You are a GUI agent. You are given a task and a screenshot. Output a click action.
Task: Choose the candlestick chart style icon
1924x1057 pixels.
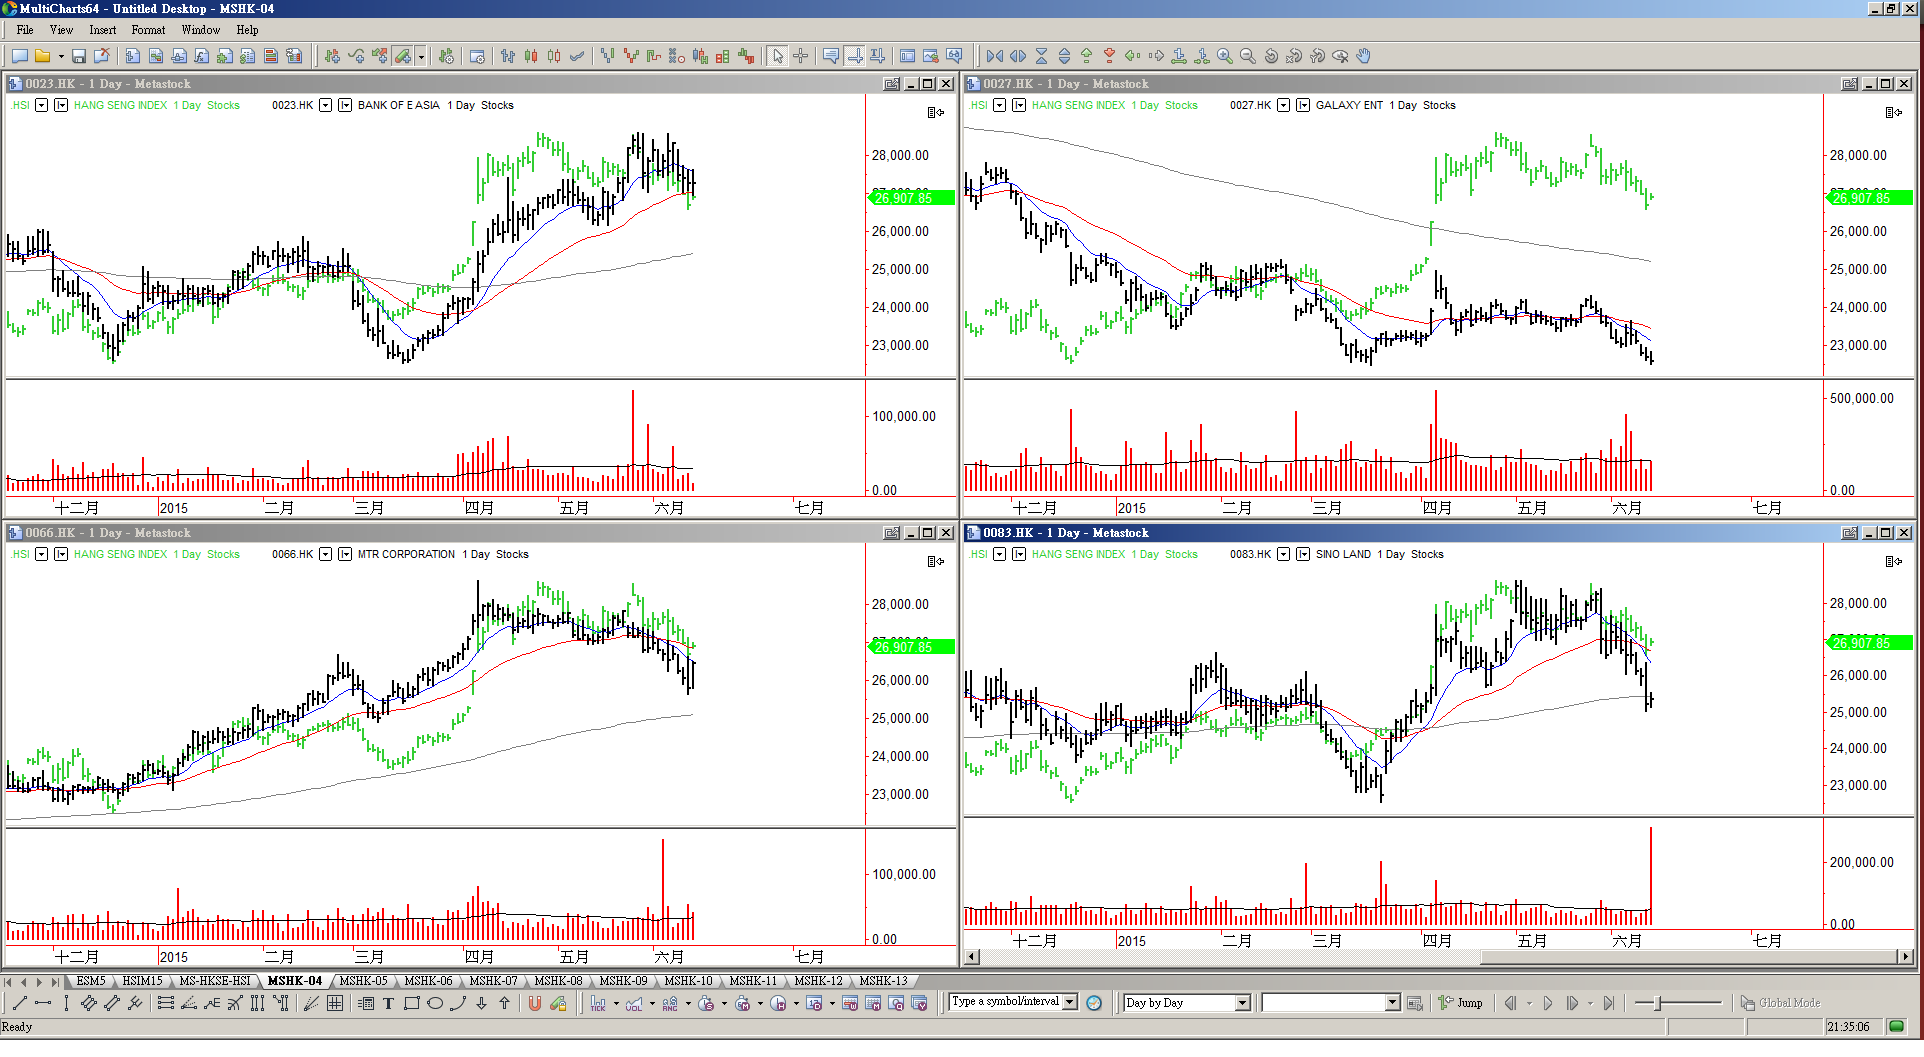tap(531, 56)
